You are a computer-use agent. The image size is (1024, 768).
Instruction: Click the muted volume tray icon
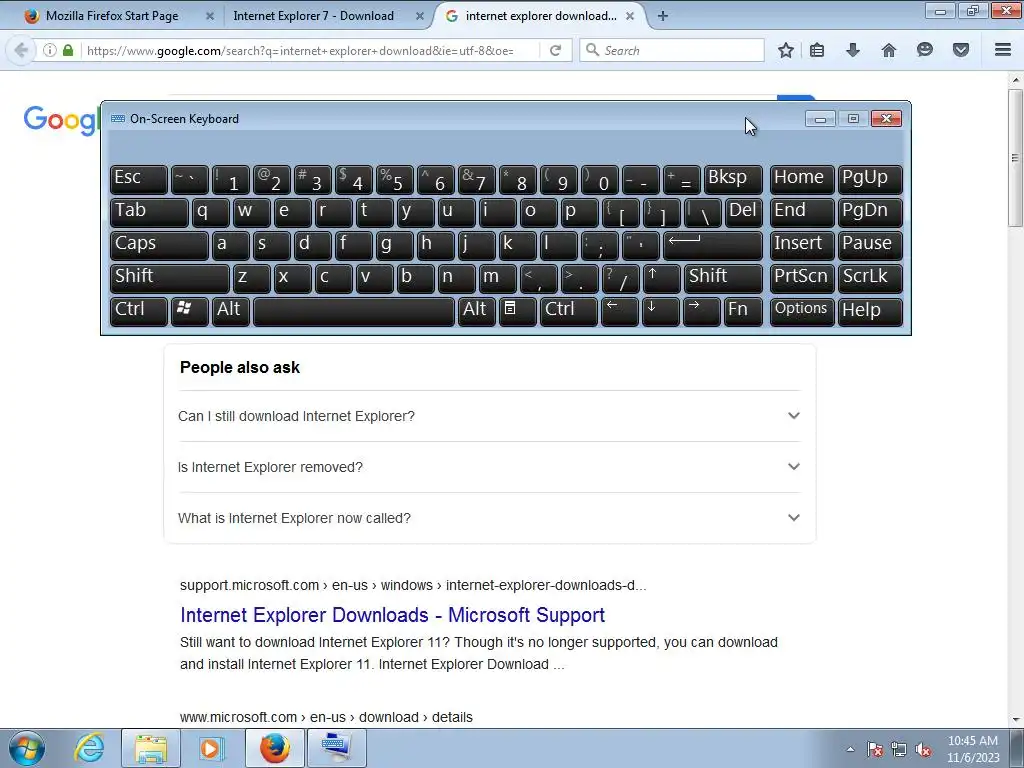tap(923, 749)
